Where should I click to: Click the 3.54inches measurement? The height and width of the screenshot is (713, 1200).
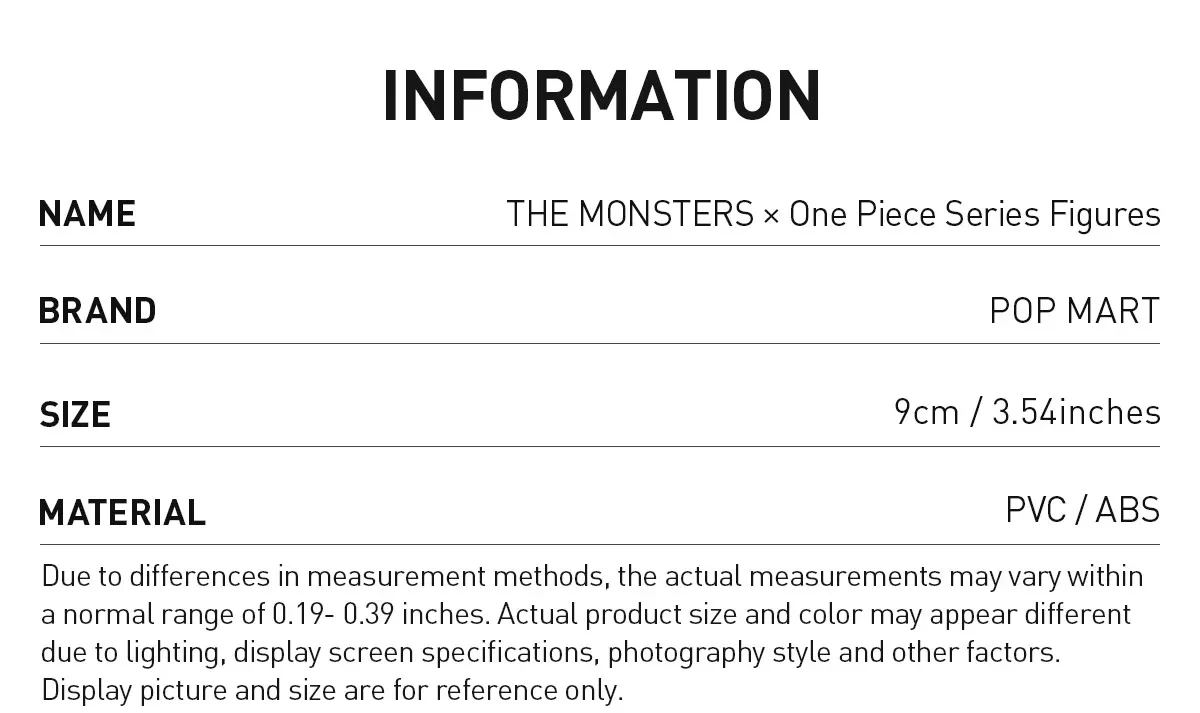point(1076,412)
